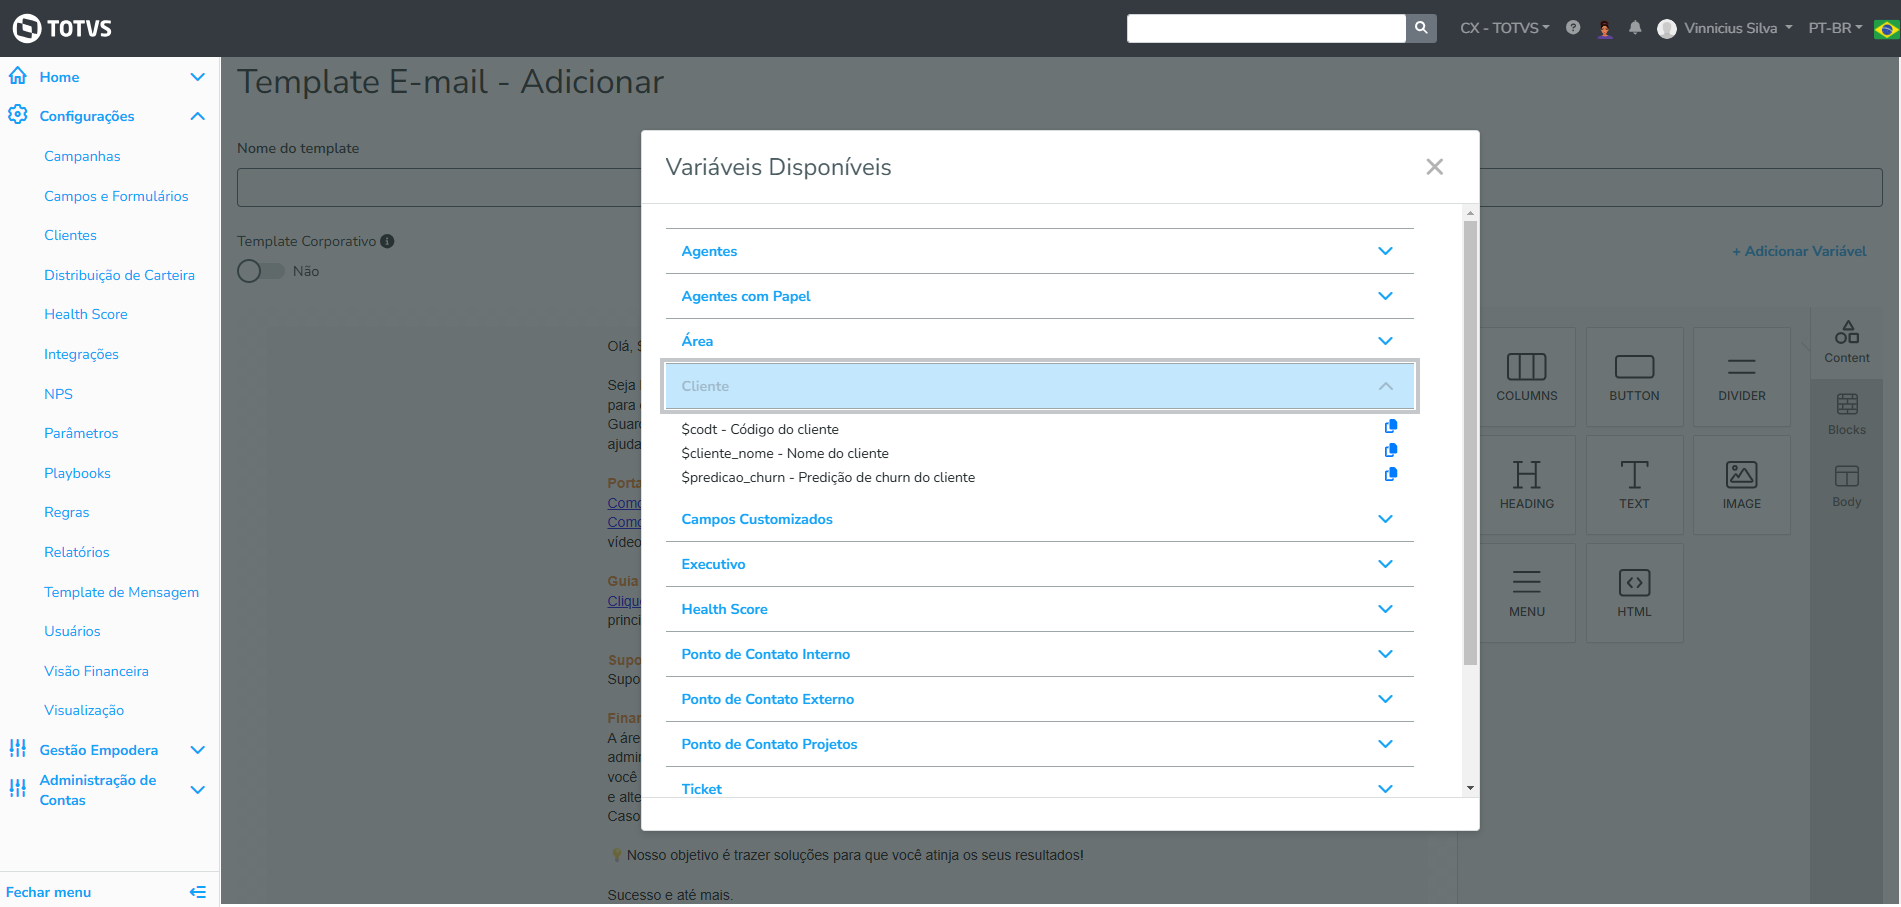Select the HTML content block
The width and height of the screenshot is (1901, 907).
[x=1635, y=593]
